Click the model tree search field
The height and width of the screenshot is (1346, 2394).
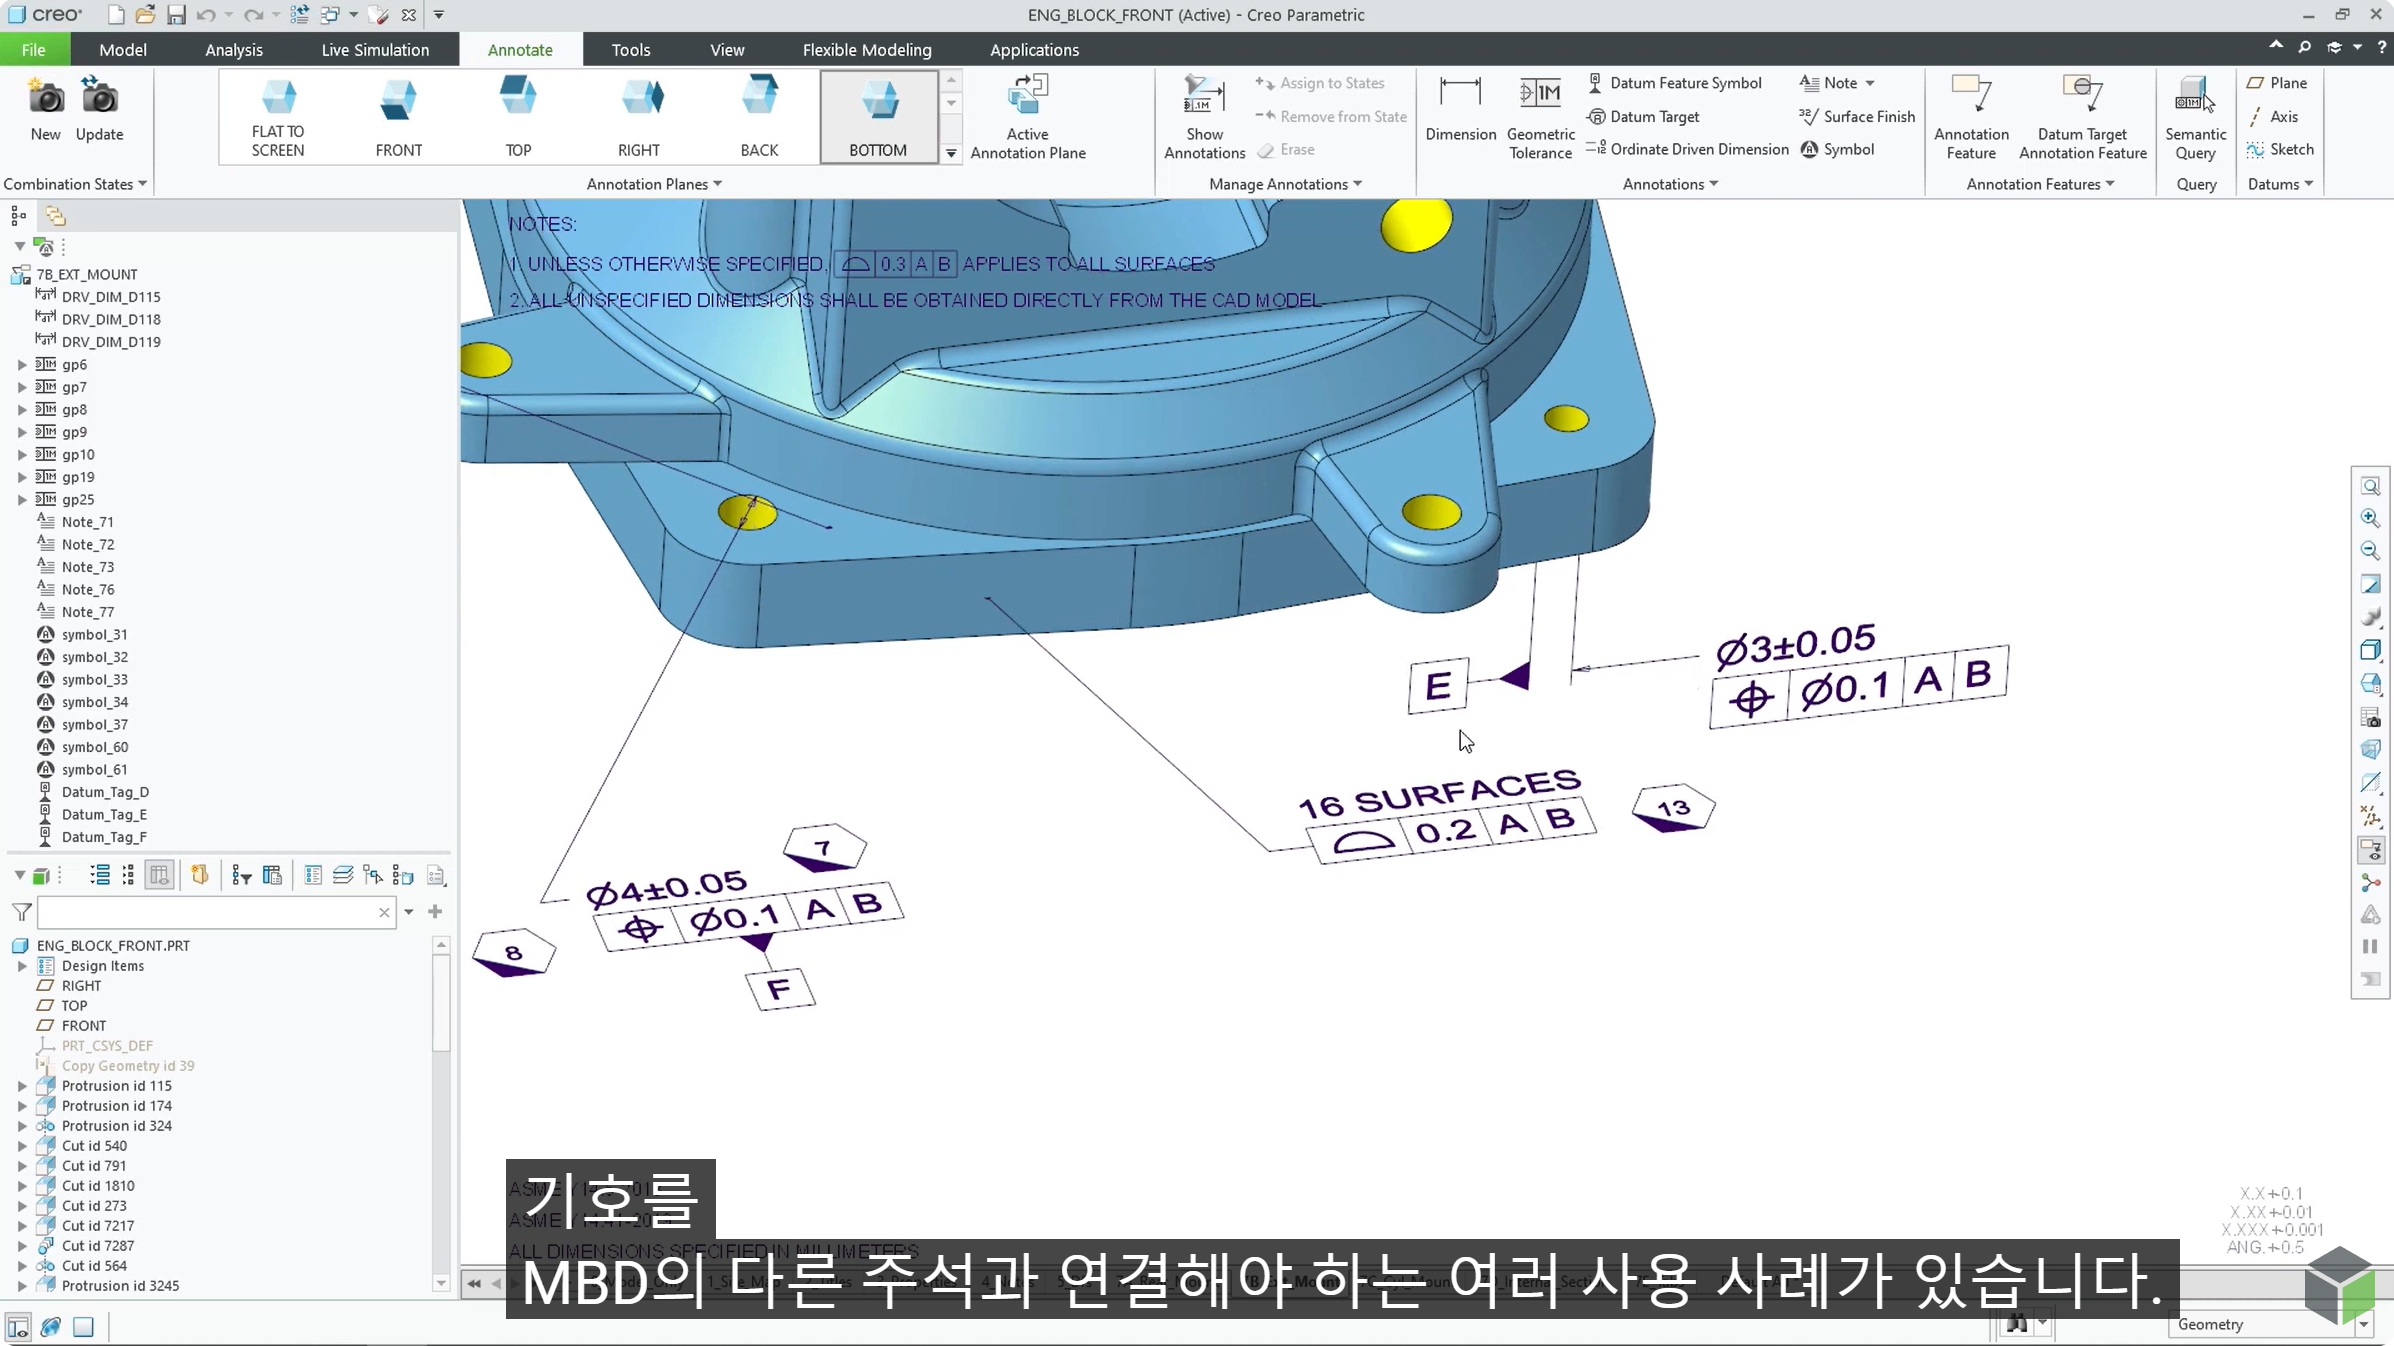click(215, 912)
